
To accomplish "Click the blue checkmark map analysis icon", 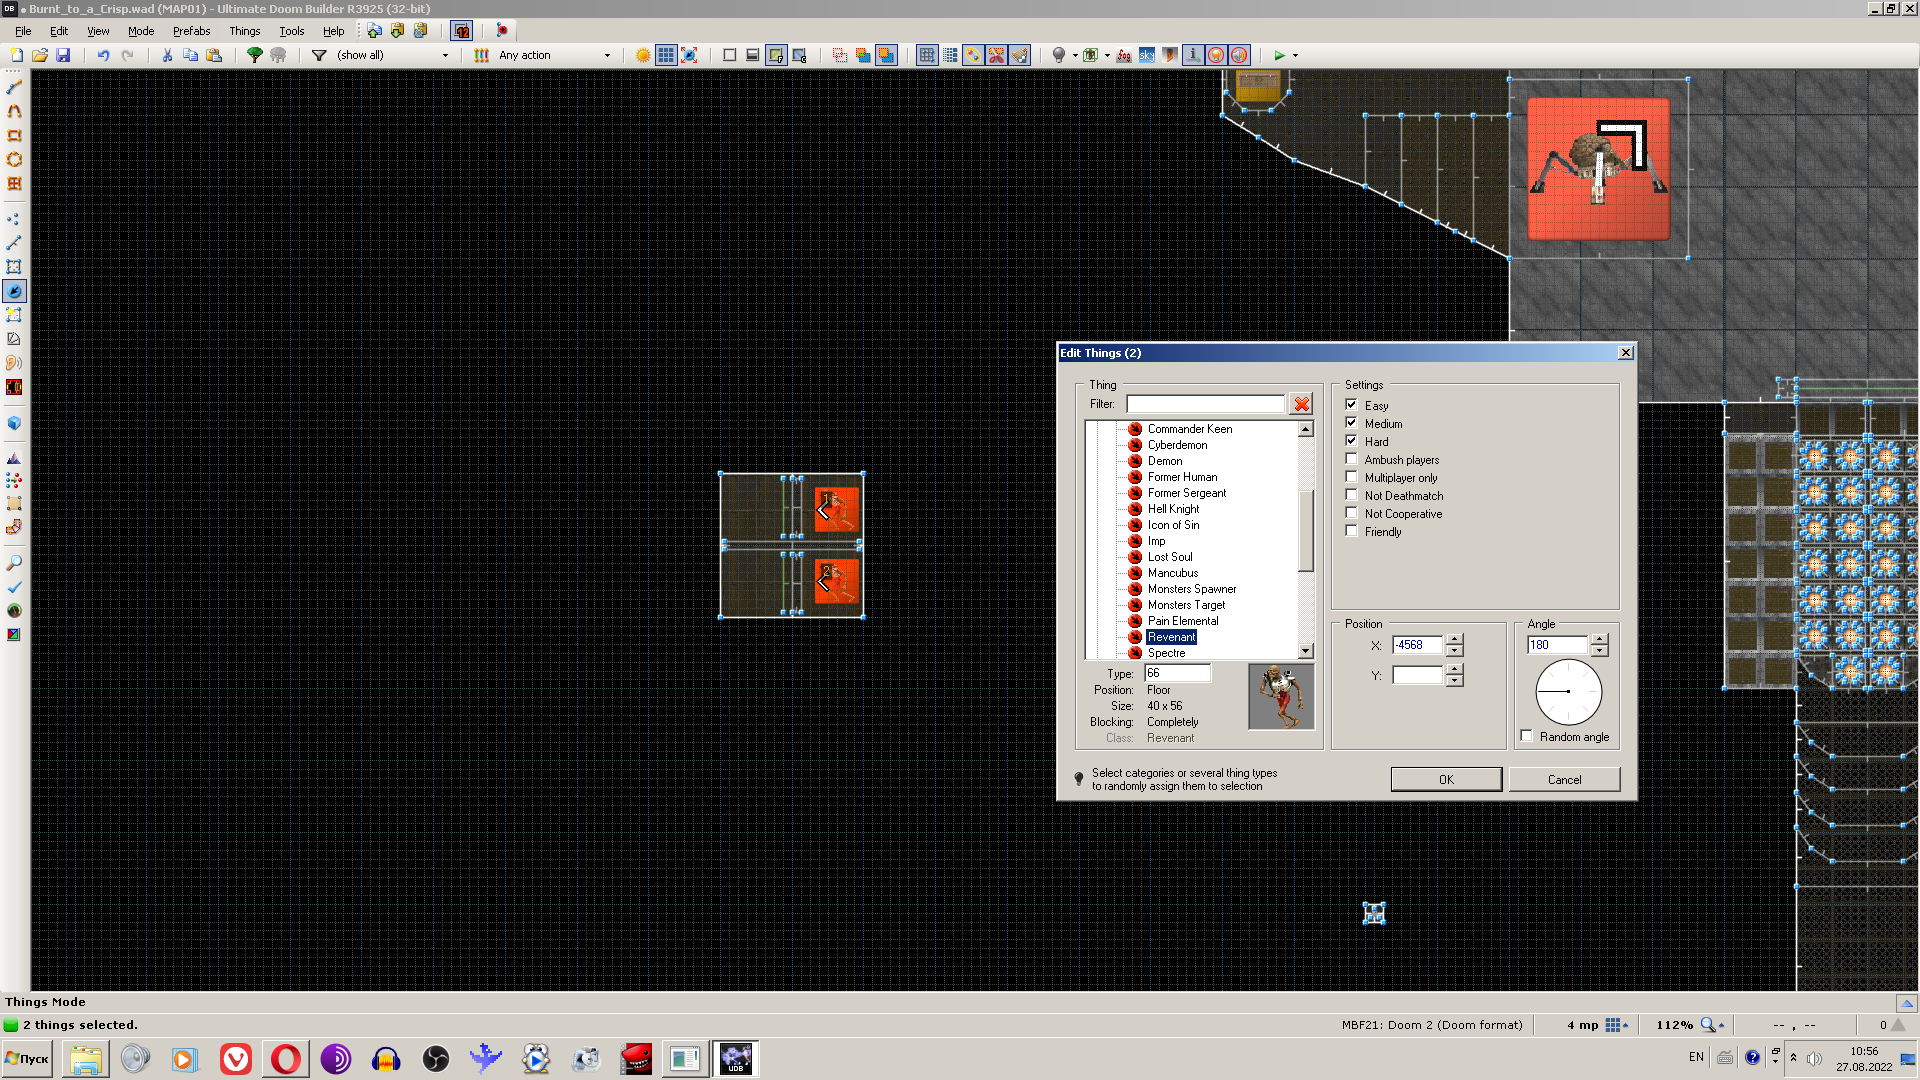I will pos(14,587).
